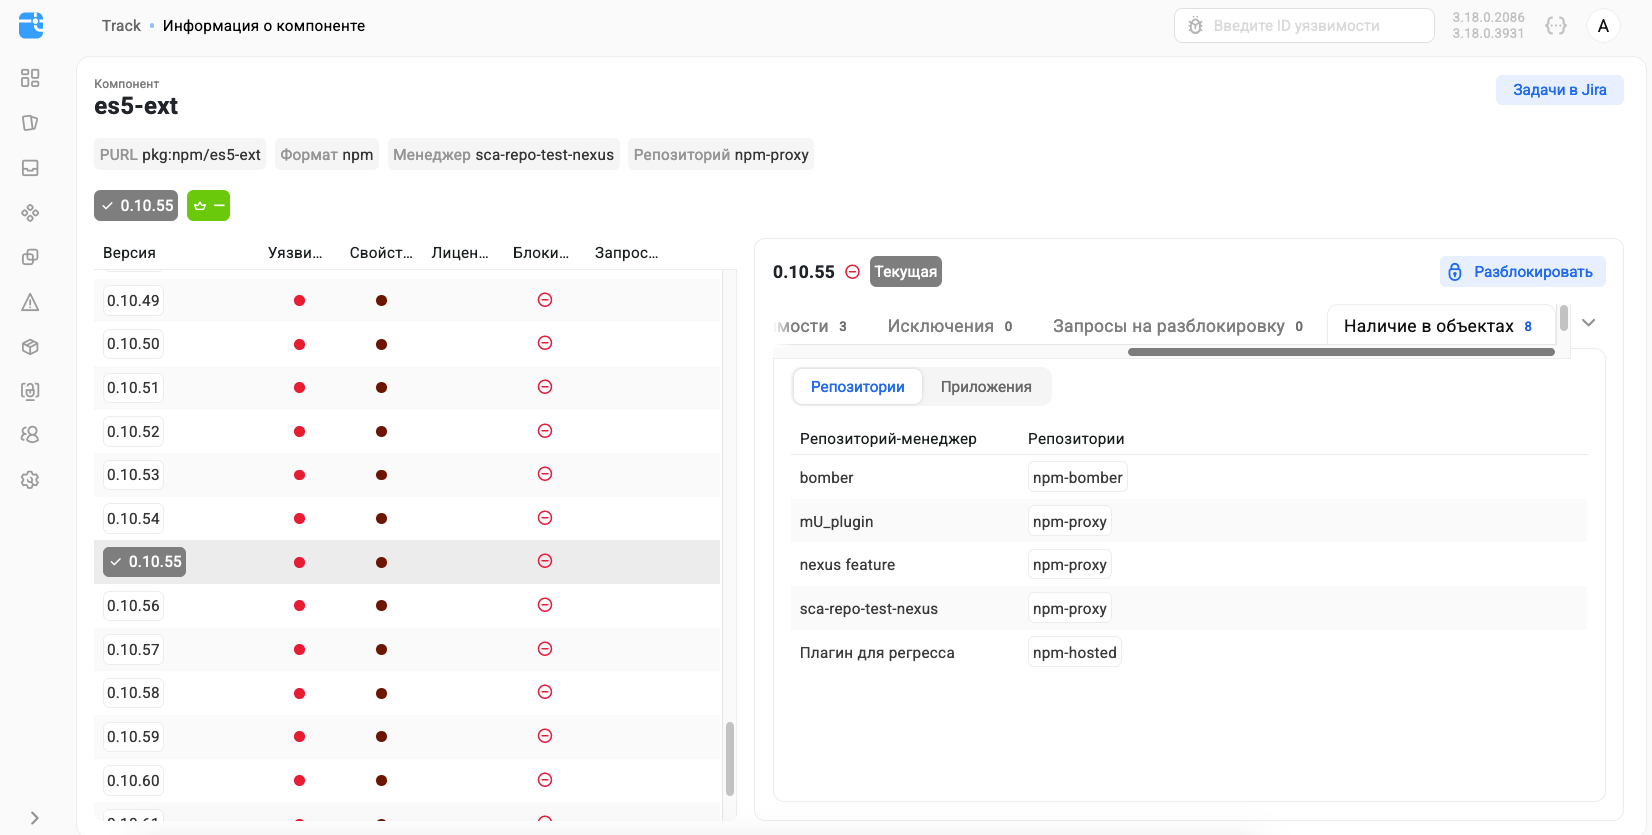Viewport: 1652px width, 835px height.
Task: Expand the tabs overflow chevron
Action: pyautogui.click(x=1588, y=322)
